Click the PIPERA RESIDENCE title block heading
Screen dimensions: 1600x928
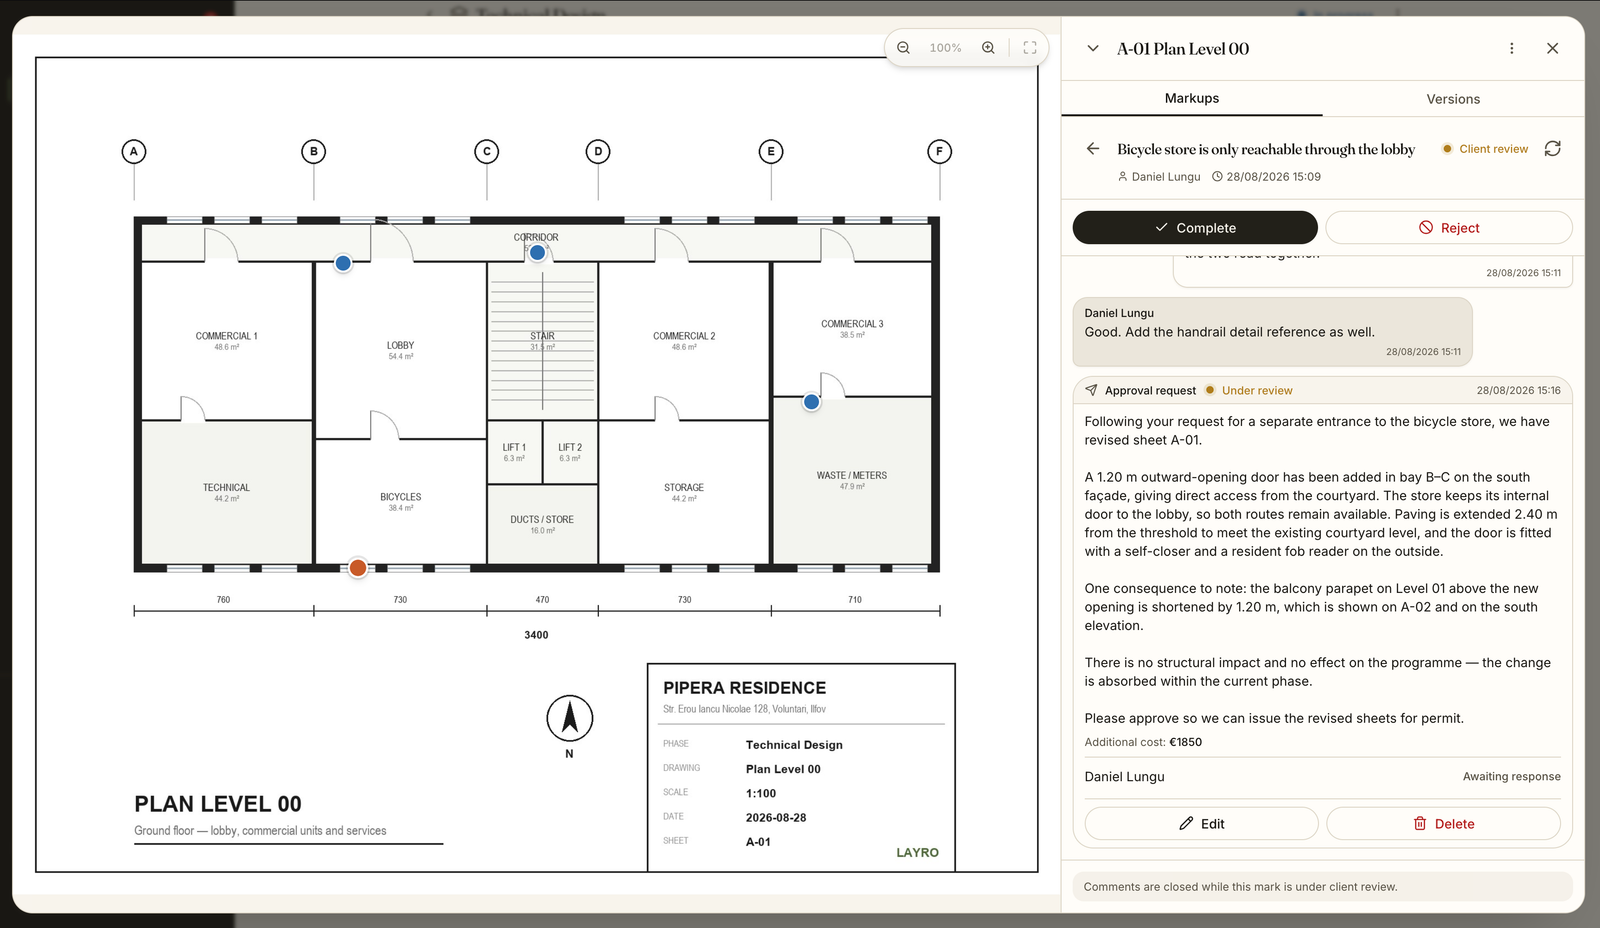745,688
